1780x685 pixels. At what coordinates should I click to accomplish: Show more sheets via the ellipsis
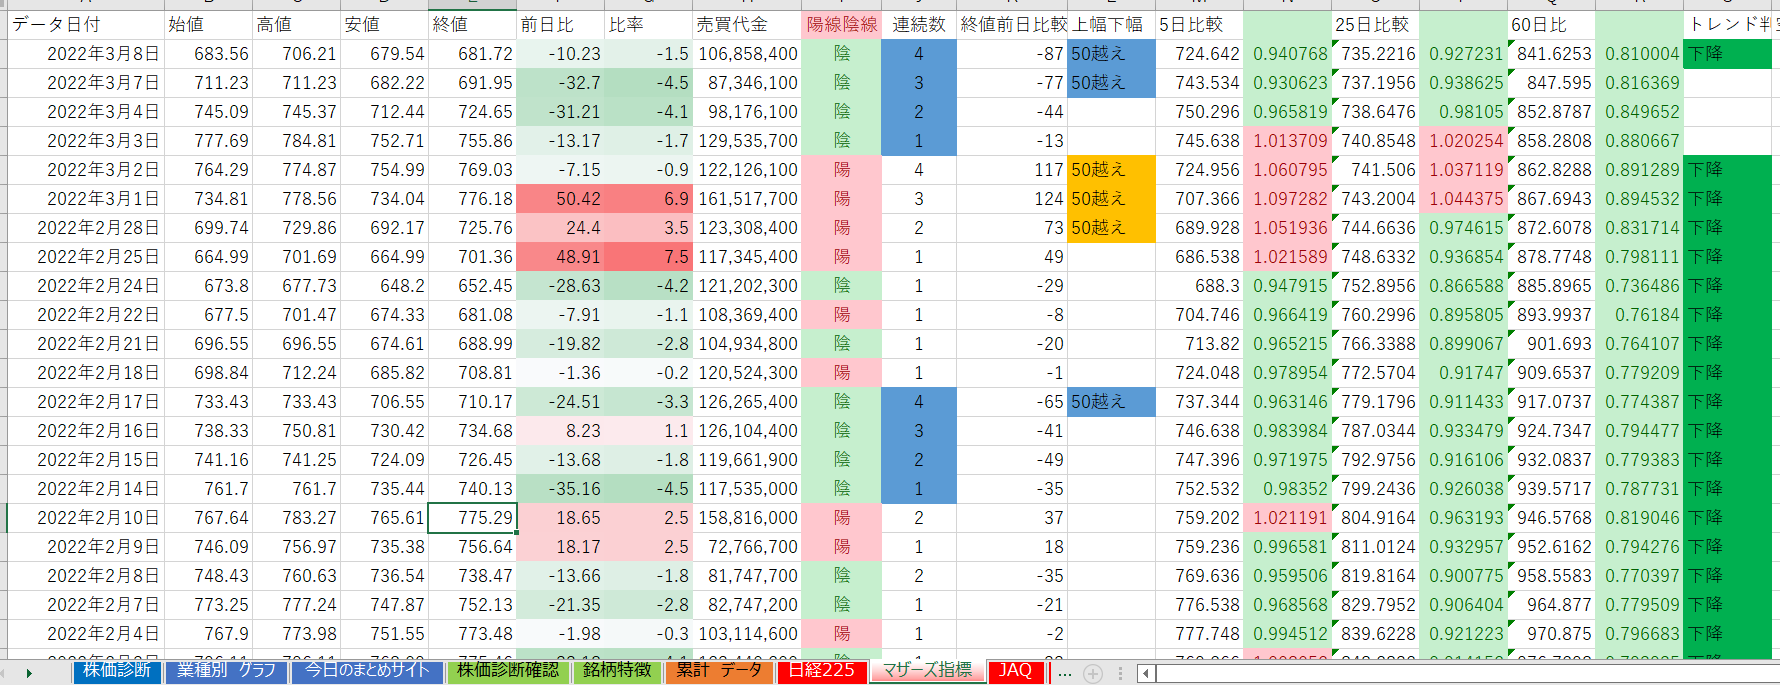pyautogui.click(x=1065, y=673)
